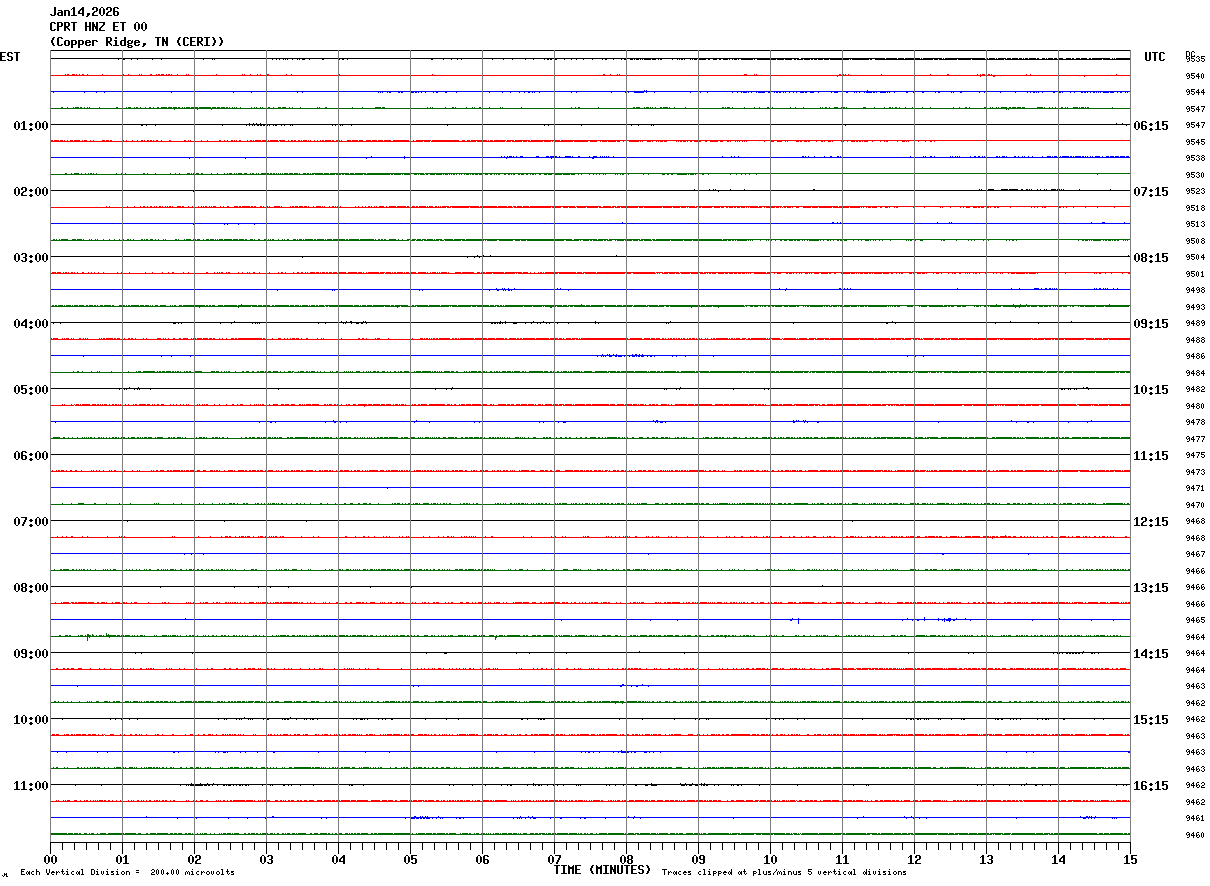Click the DC offset value "9465"
Image resolution: width=1210 pixels, height=886 pixels.
coord(1195,620)
